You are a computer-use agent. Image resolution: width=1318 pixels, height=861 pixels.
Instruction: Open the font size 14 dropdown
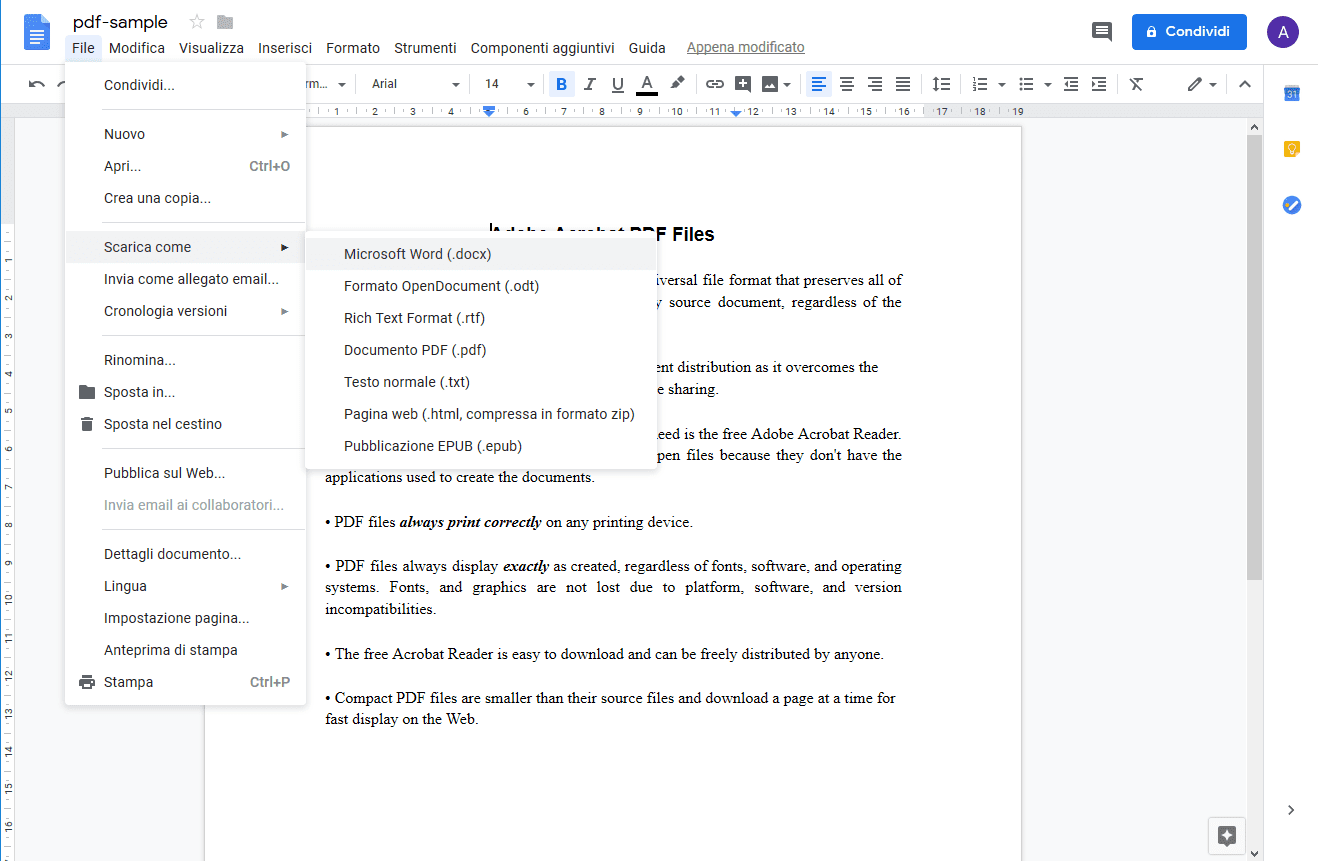click(x=509, y=84)
